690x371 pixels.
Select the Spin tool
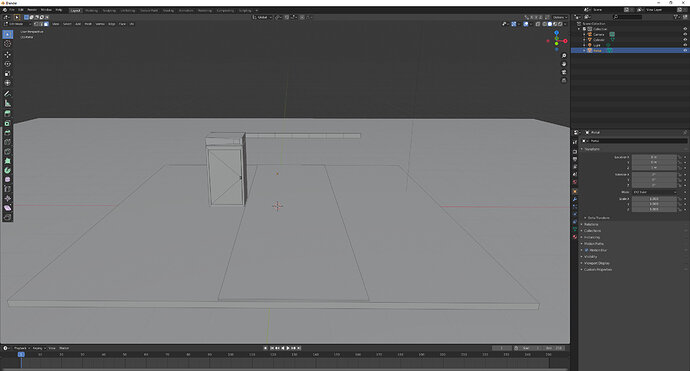7,170
